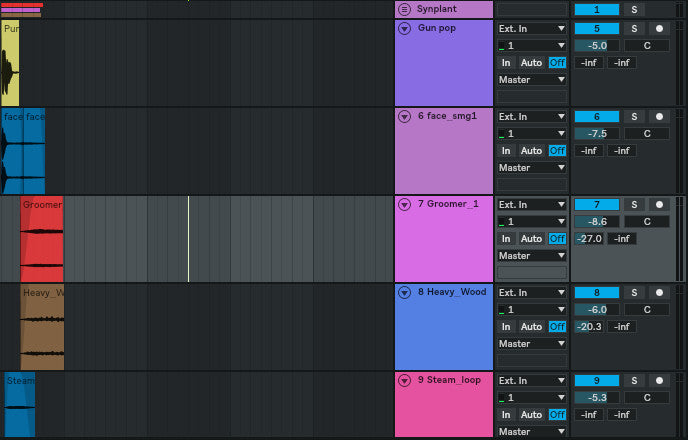Open input channel 1 dropdown on Groomer_1
The image size is (688, 440).
click(532, 222)
